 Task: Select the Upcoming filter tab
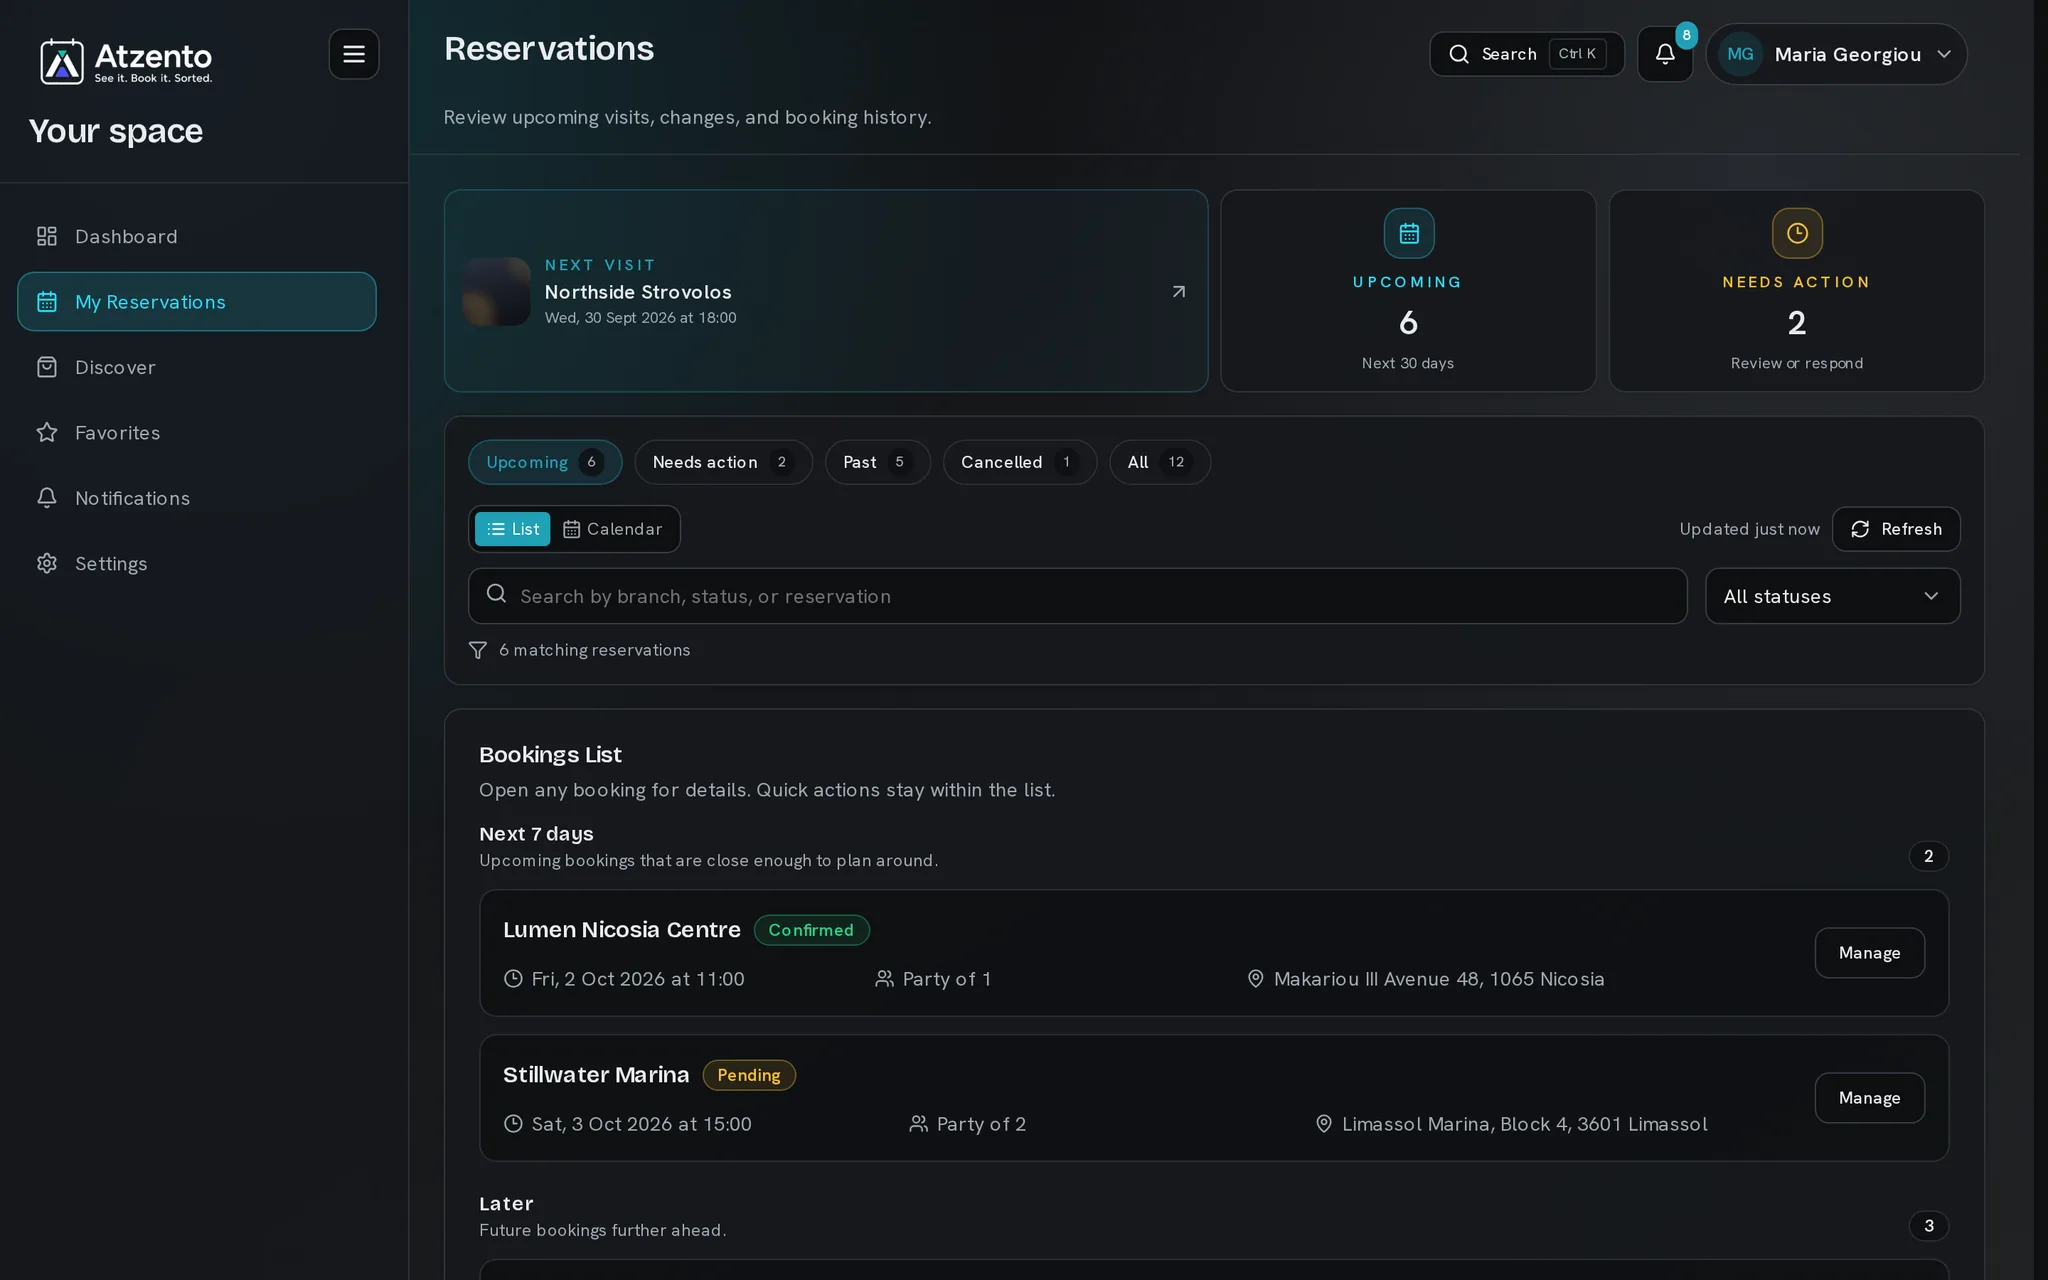[x=545, y=462]
